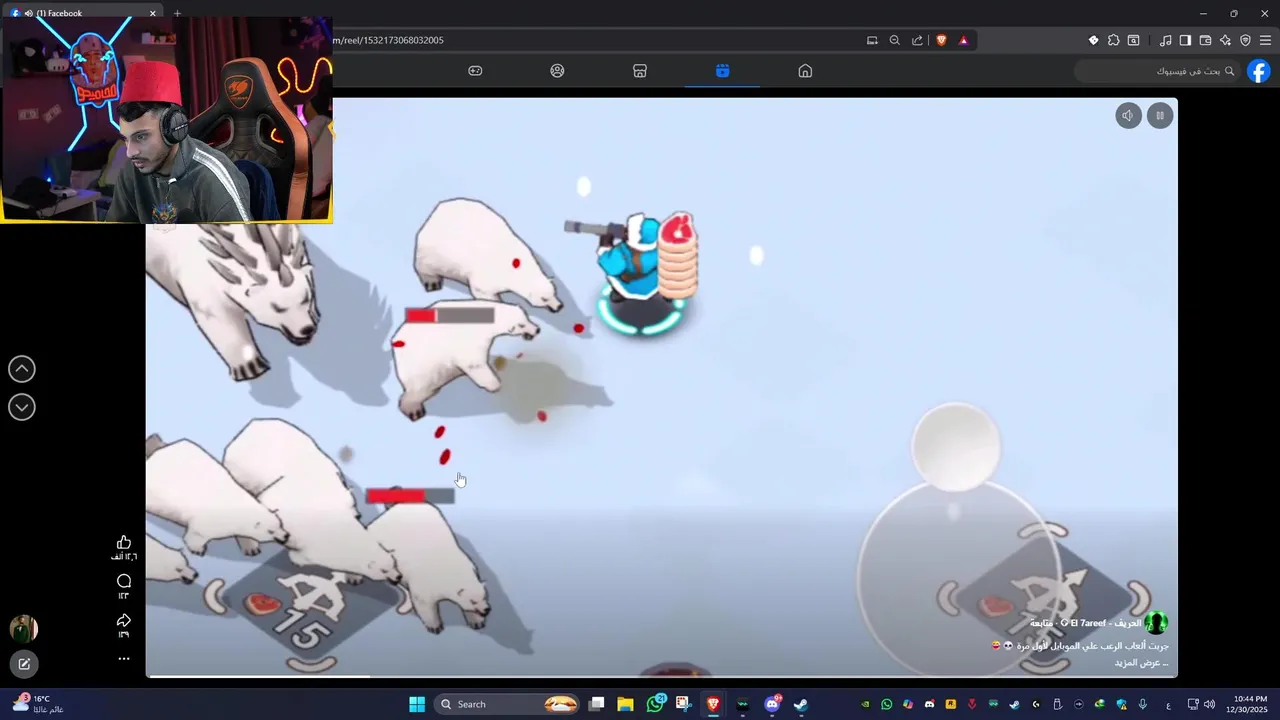Open WhatsApp from the taskbar
Screen dimensions: 1280x720
[x=655, y=704]
